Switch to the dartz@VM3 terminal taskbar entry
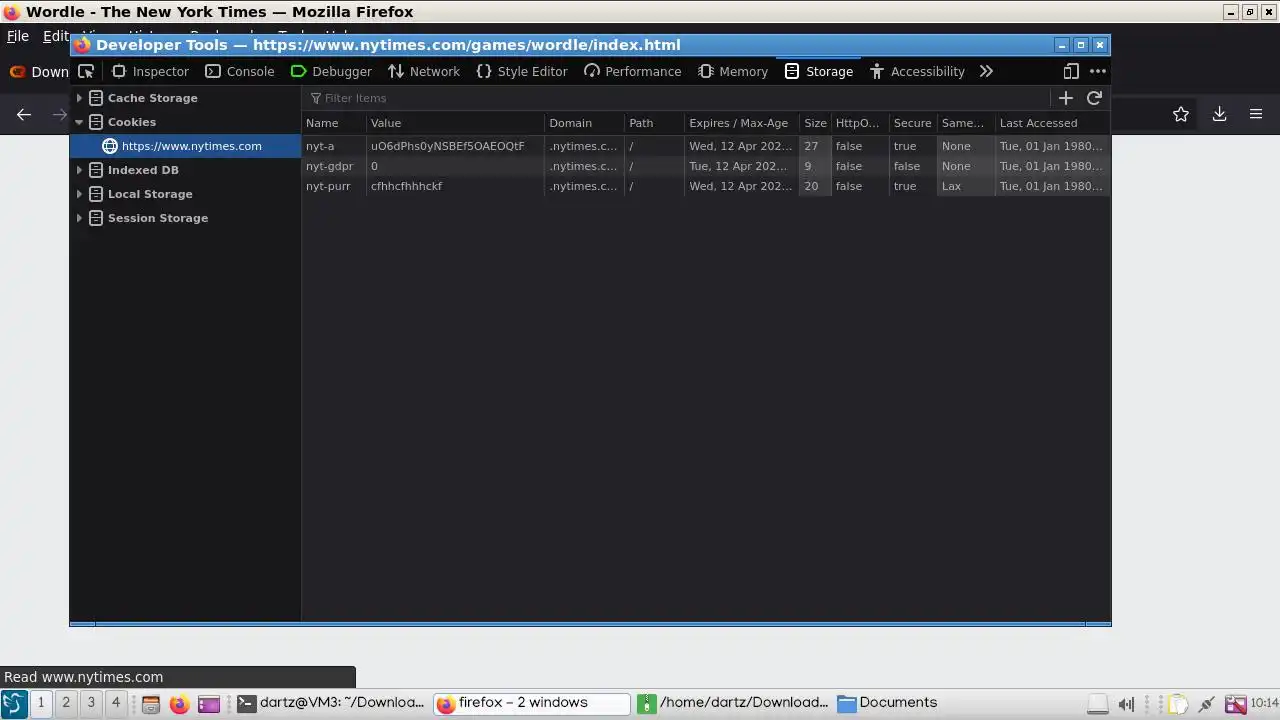1280x720 pixels. (331, 703)
